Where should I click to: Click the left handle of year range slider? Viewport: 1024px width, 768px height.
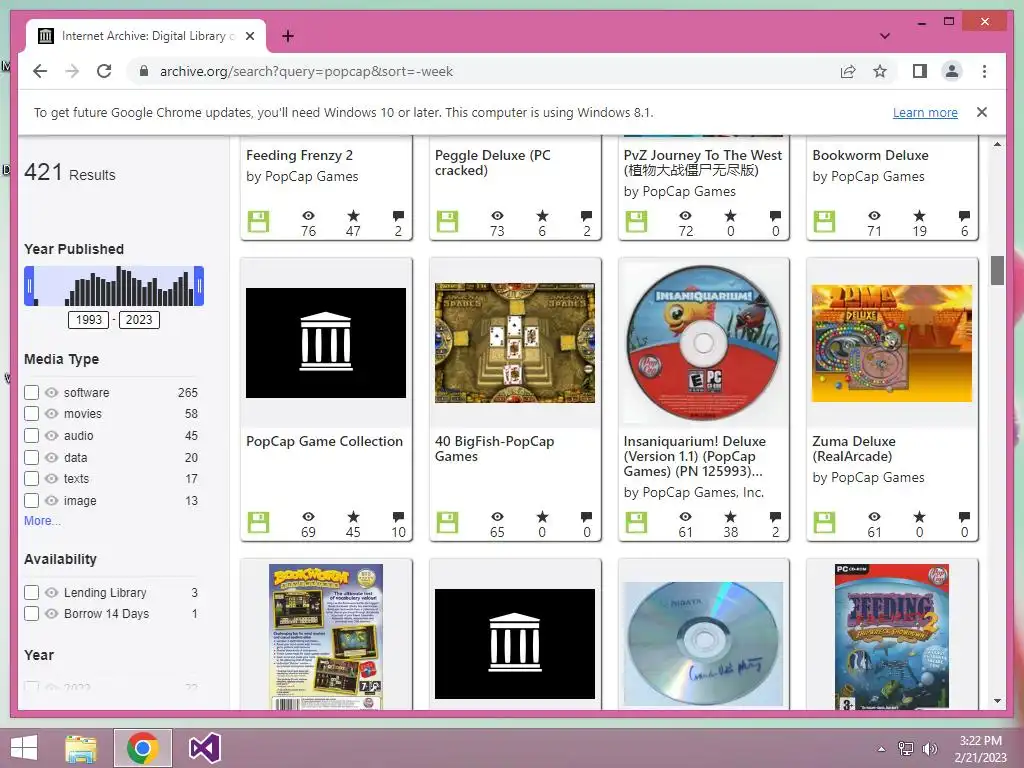point(29,285)
